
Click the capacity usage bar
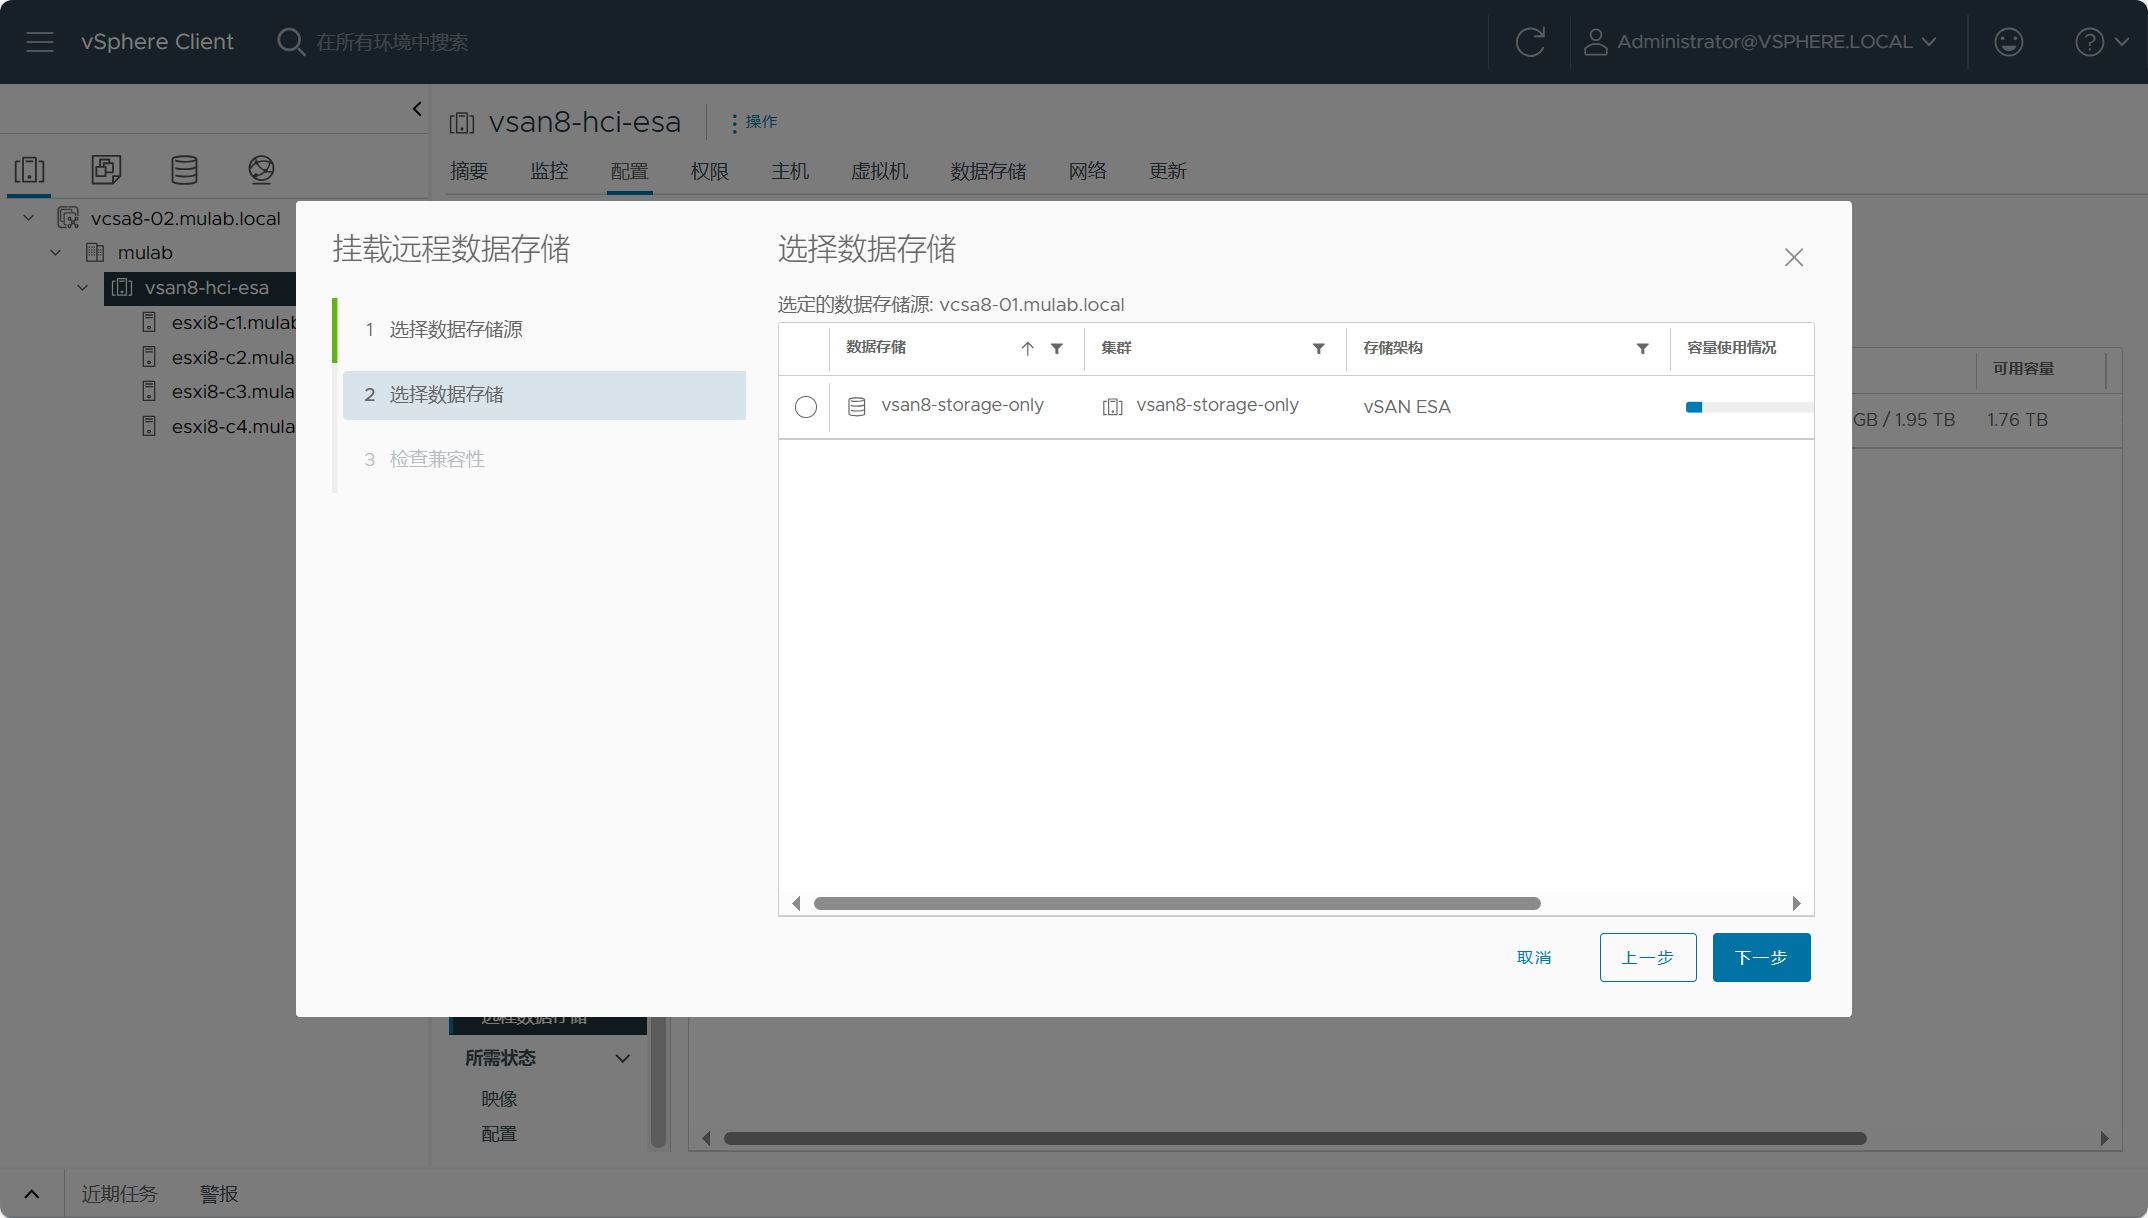(x=1749, y=407)
